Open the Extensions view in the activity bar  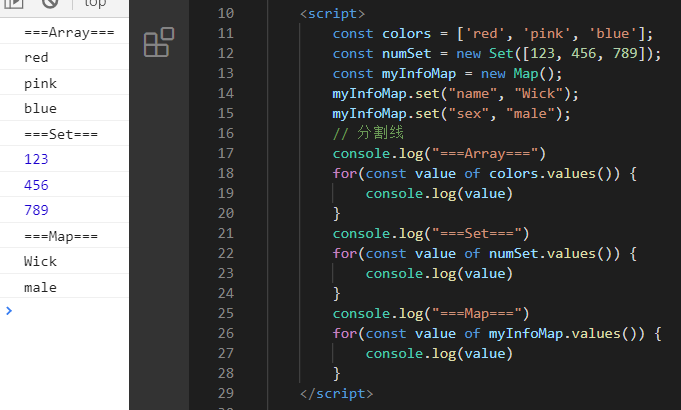pos(159,42)
